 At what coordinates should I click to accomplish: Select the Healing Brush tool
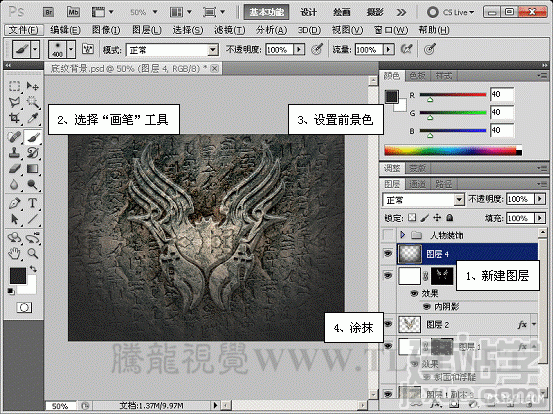[14, 137]
